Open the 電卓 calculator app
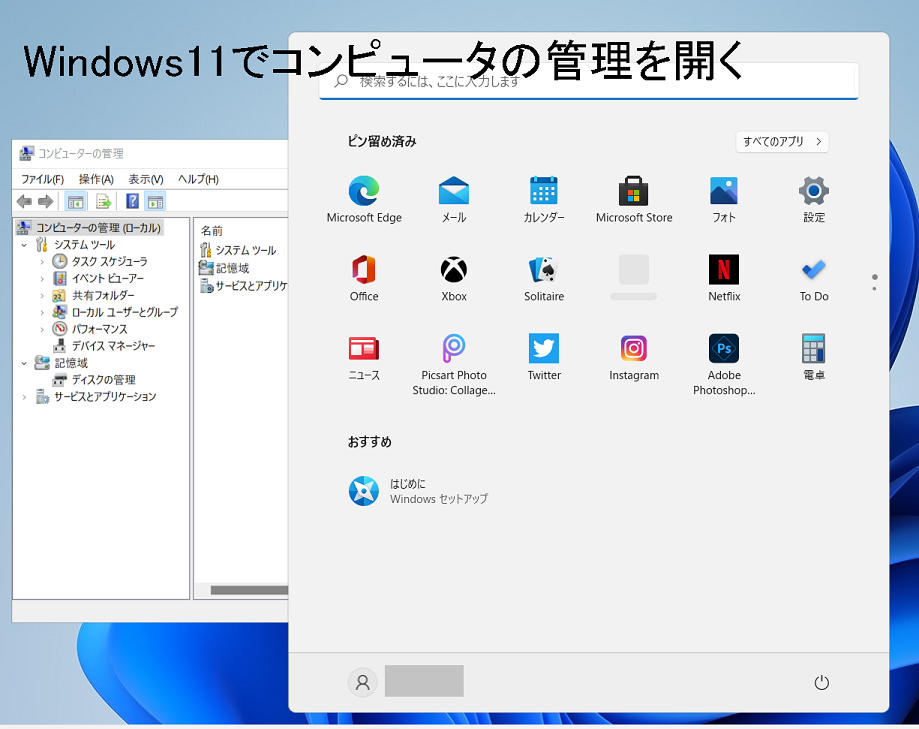The width and height of the screenshot is (919, 729). coord(813,349)
